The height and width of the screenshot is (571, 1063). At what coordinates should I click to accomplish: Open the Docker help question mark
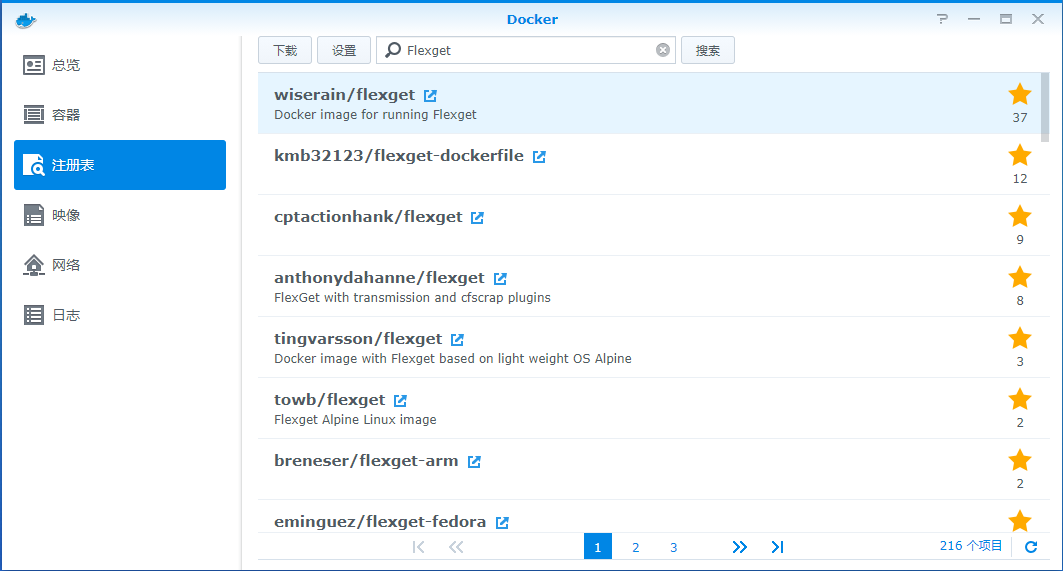tap(942, 19)
